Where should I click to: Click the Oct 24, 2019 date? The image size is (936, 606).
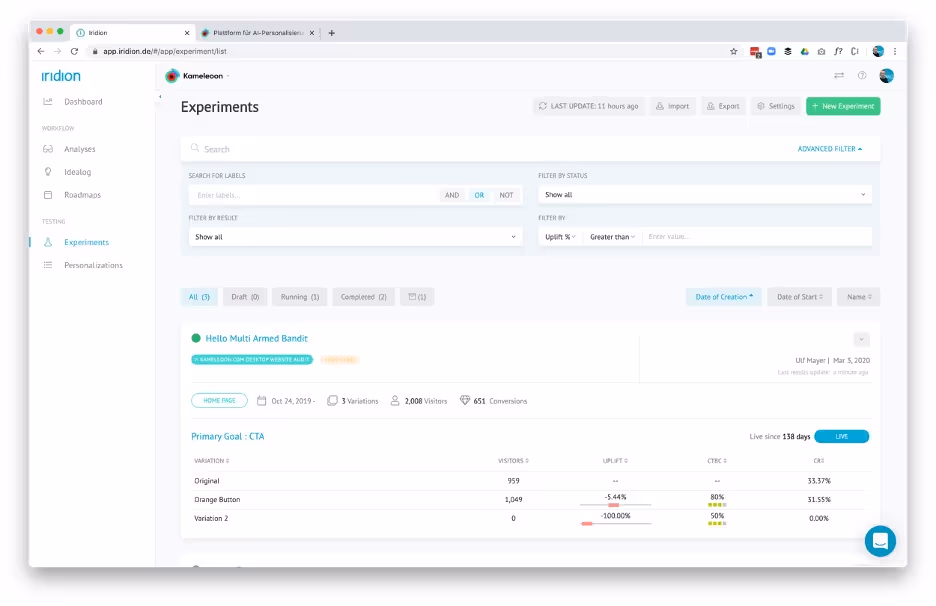point(287,401)
